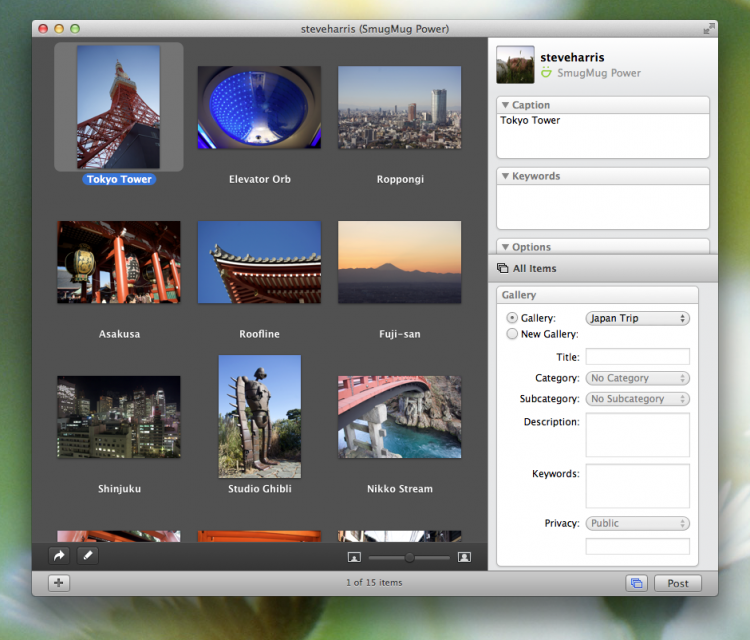Select the Roofline thumbnail
Viewport: 750px width, 640px height.
pos(259,262)
